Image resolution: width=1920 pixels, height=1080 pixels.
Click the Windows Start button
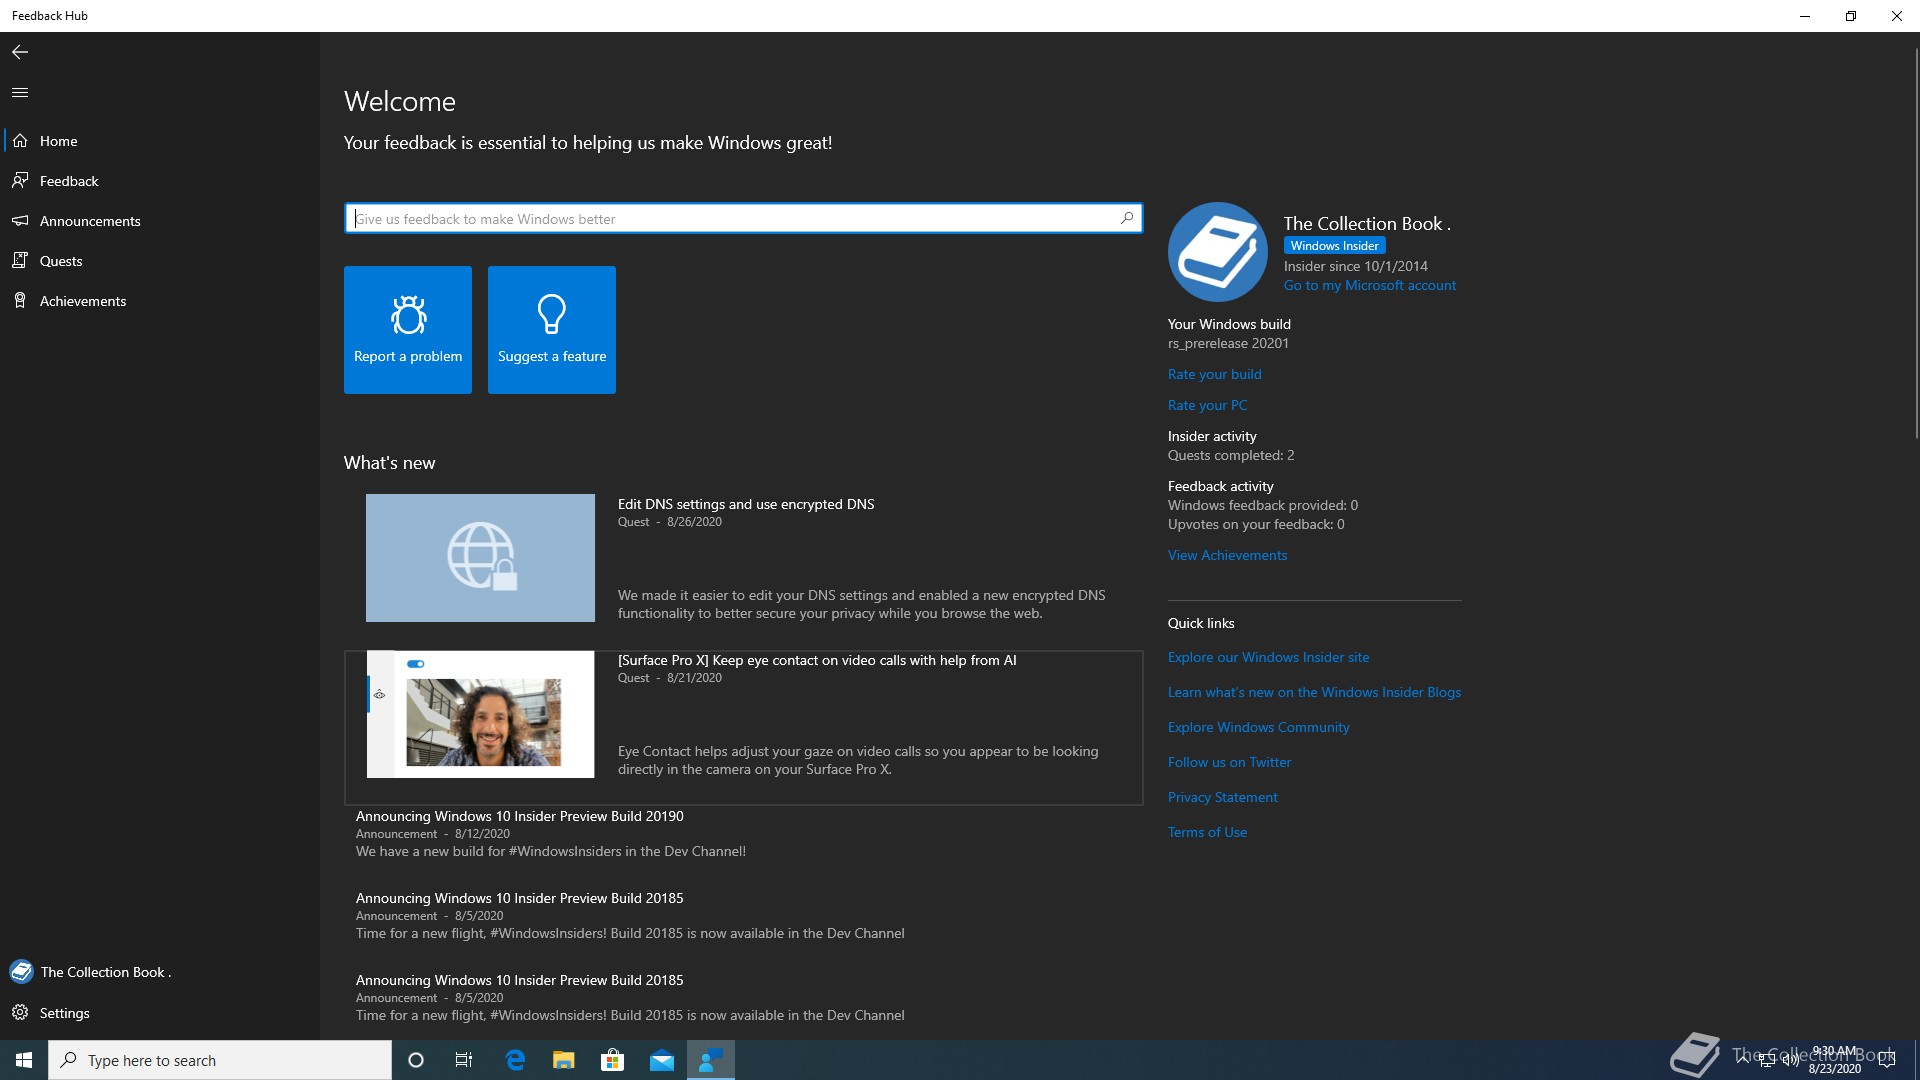click(24, 1060)
